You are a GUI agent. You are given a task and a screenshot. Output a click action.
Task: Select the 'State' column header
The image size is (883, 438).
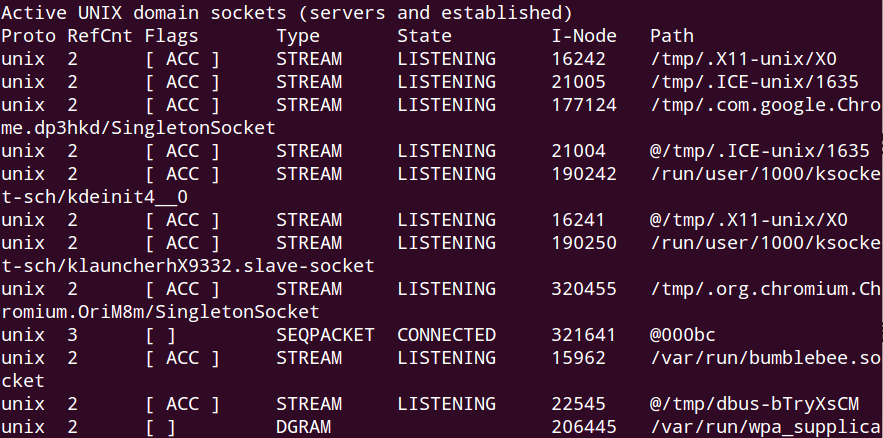coord(424,36)
